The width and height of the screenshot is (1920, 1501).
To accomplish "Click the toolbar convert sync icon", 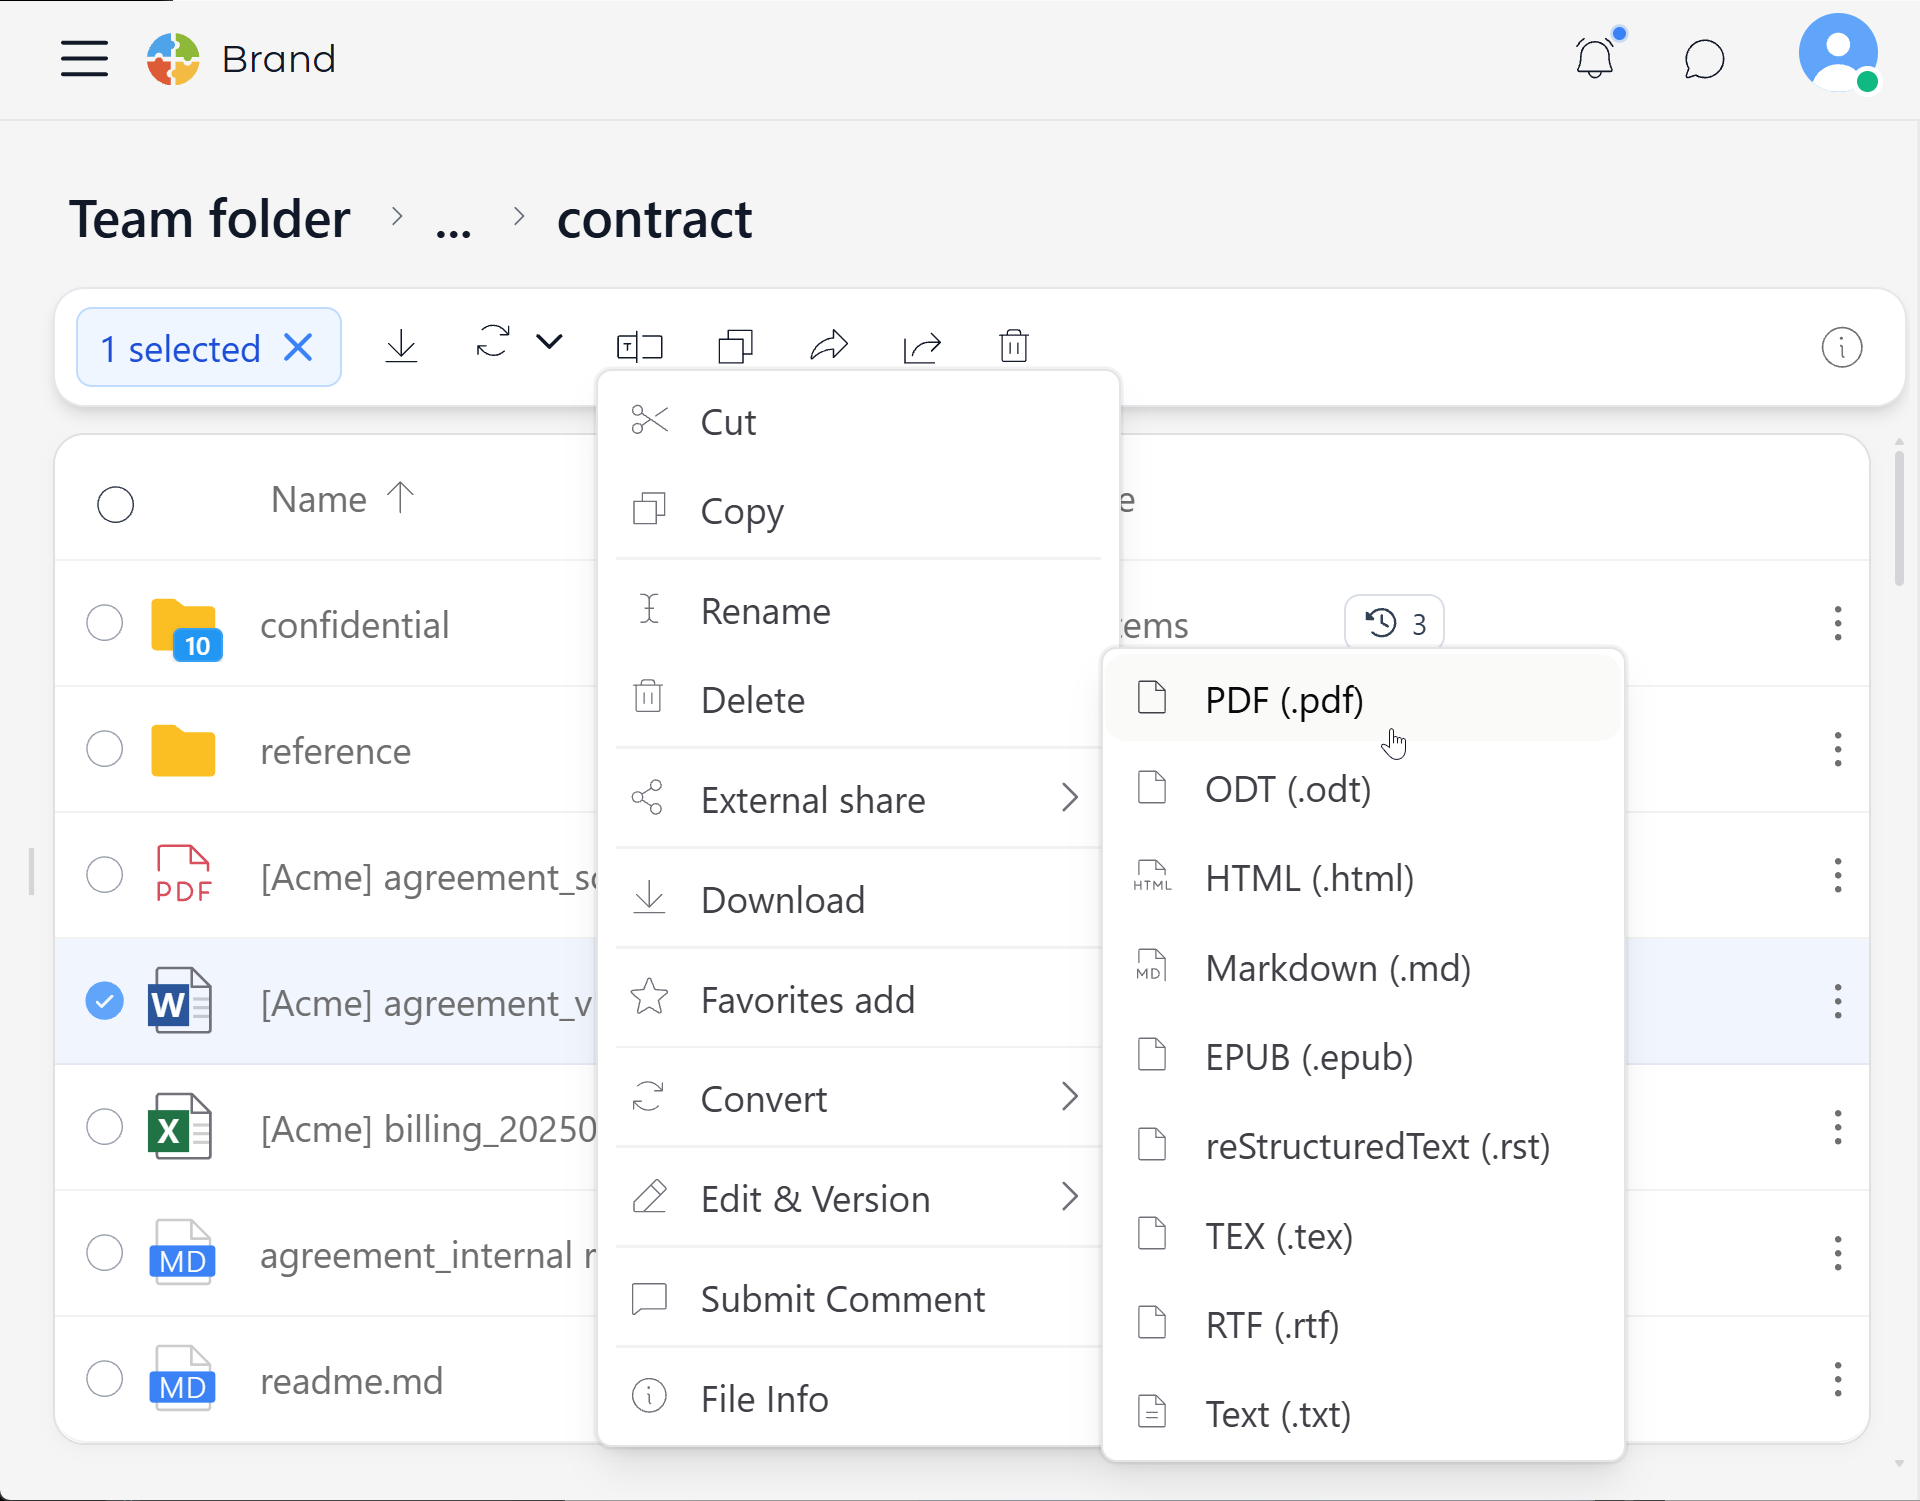I will pyautogui.click(x=493, y=342).
